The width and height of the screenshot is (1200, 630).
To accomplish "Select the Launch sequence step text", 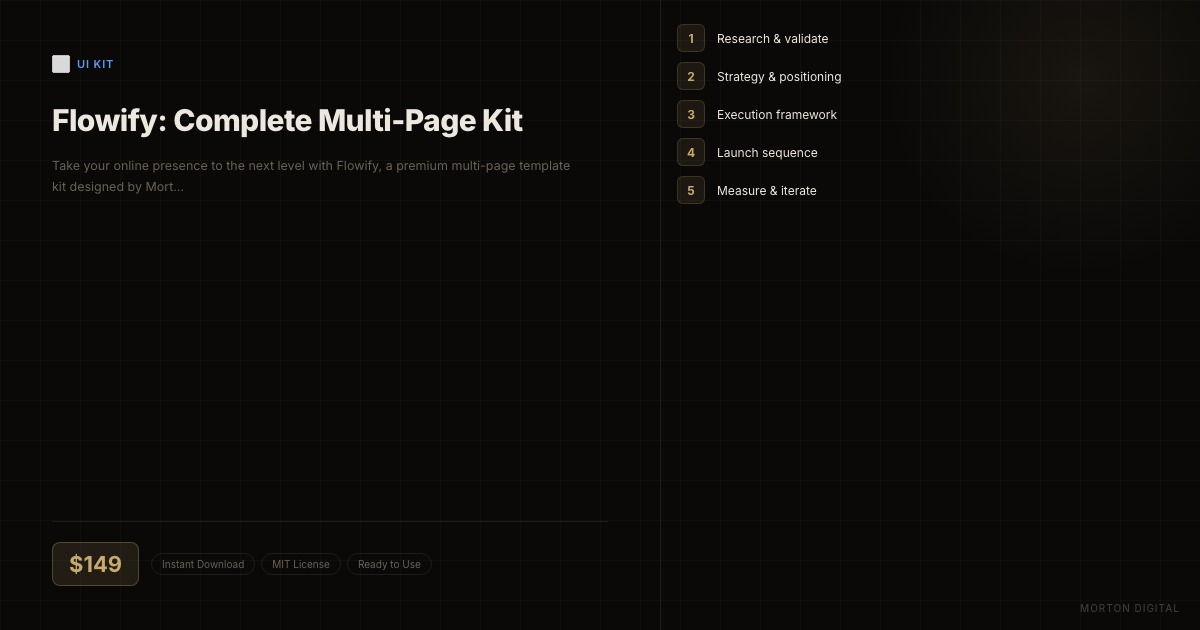I will 767,153.
